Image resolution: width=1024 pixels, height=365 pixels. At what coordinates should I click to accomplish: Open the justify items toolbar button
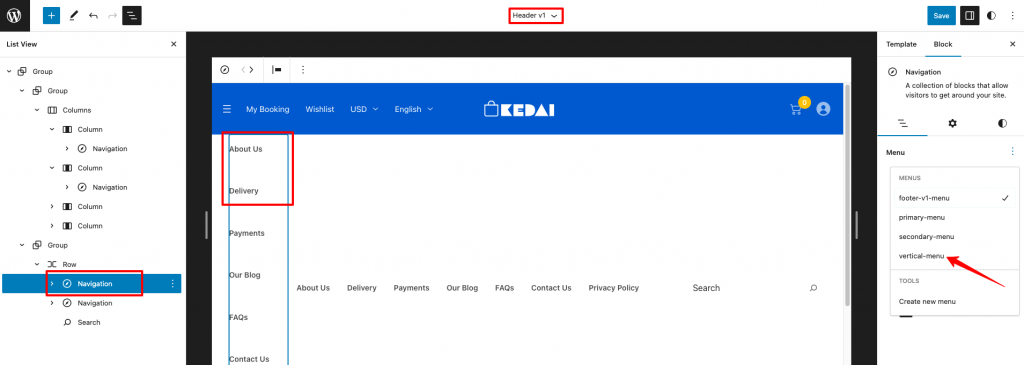[x=278, y=70]
